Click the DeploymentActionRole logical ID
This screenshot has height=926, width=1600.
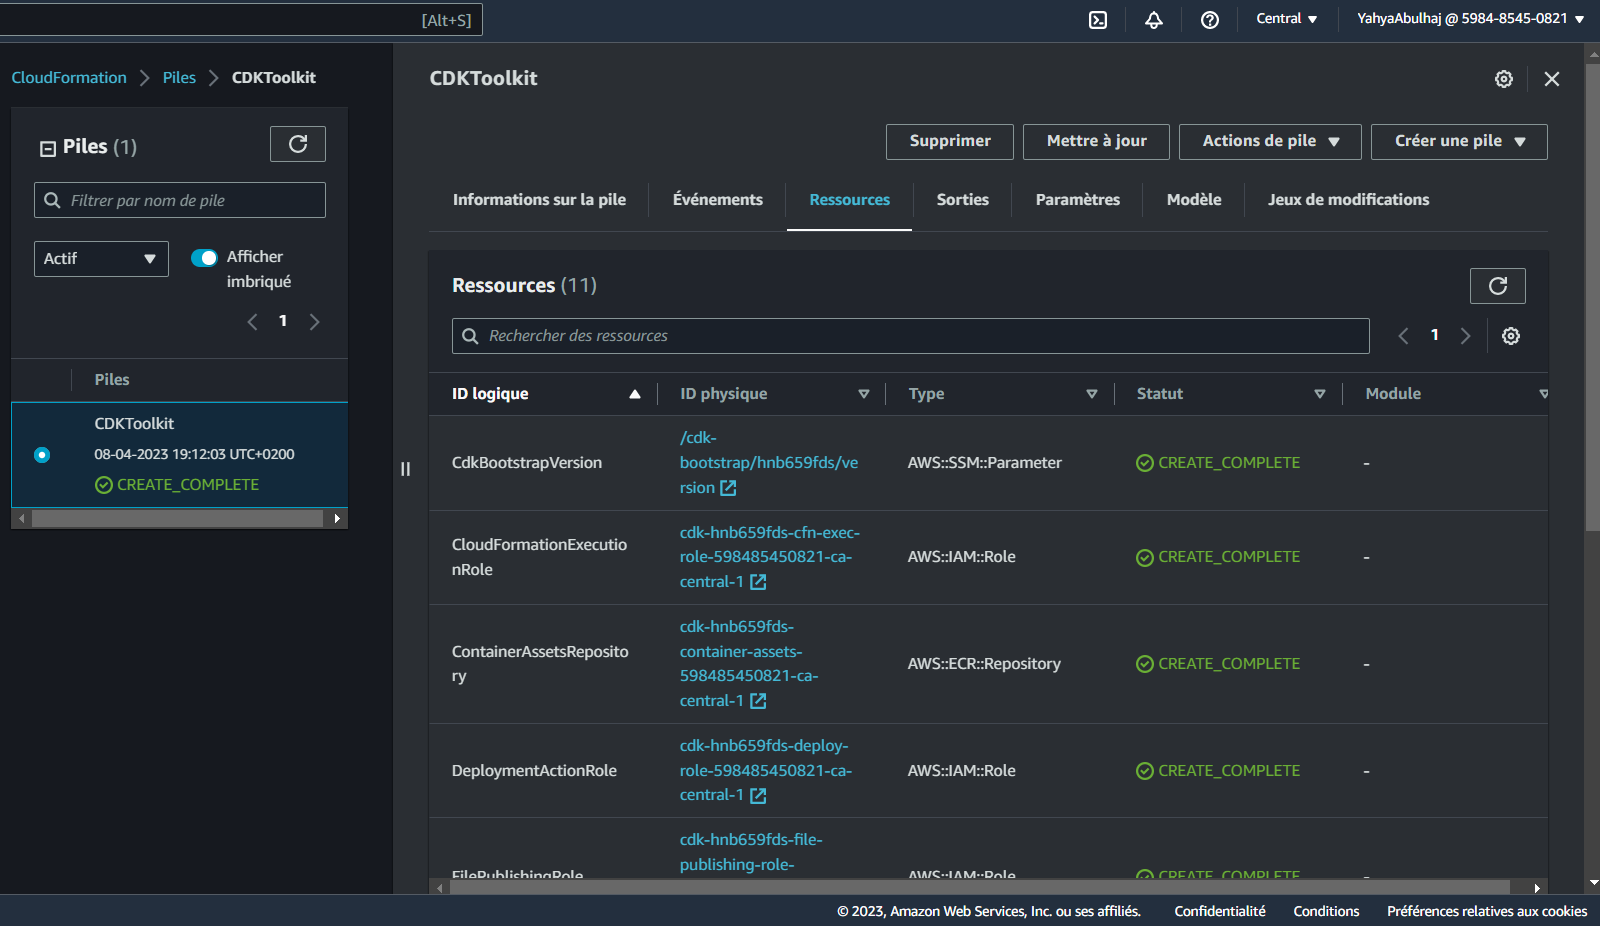[534, 771]
